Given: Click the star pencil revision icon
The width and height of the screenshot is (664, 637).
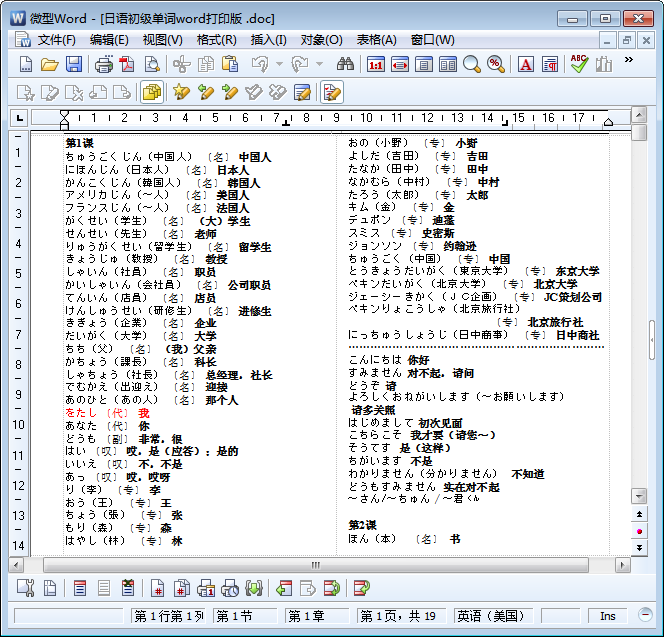Looking at the screenshot, I should pos(181,92).
